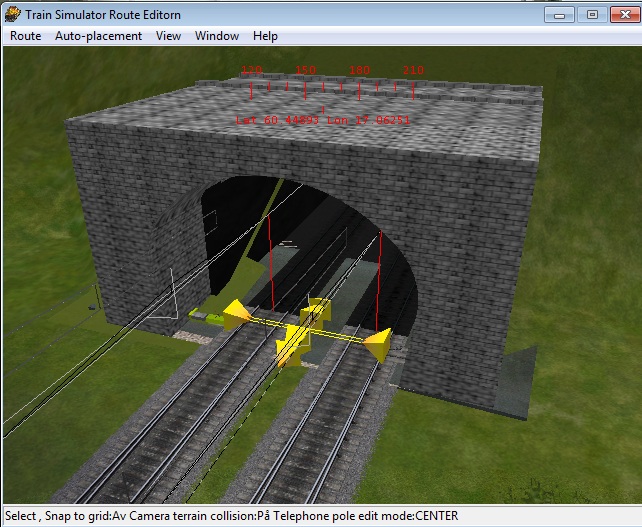Viewport: 642px width, 527px height.
Task: Open the View menu
Action: 168,36
